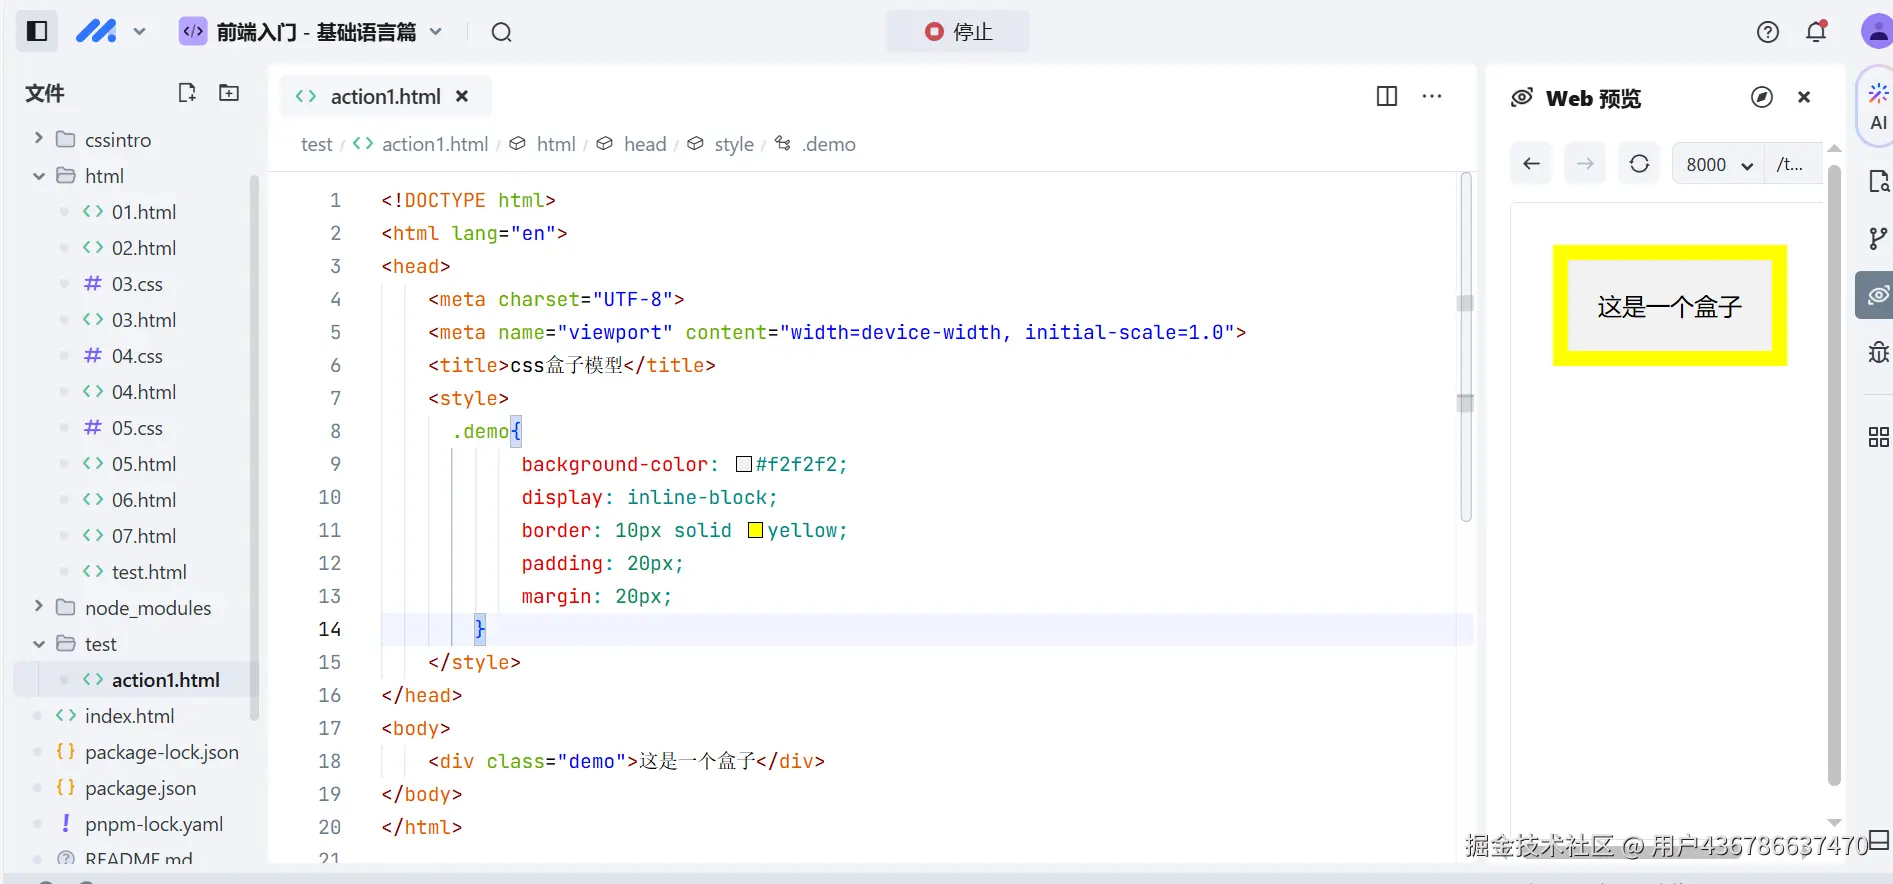This screenshot has height=884, width=1893.
Task: Open preview in browser compass icon
Action: click(x=1762, y=97)
